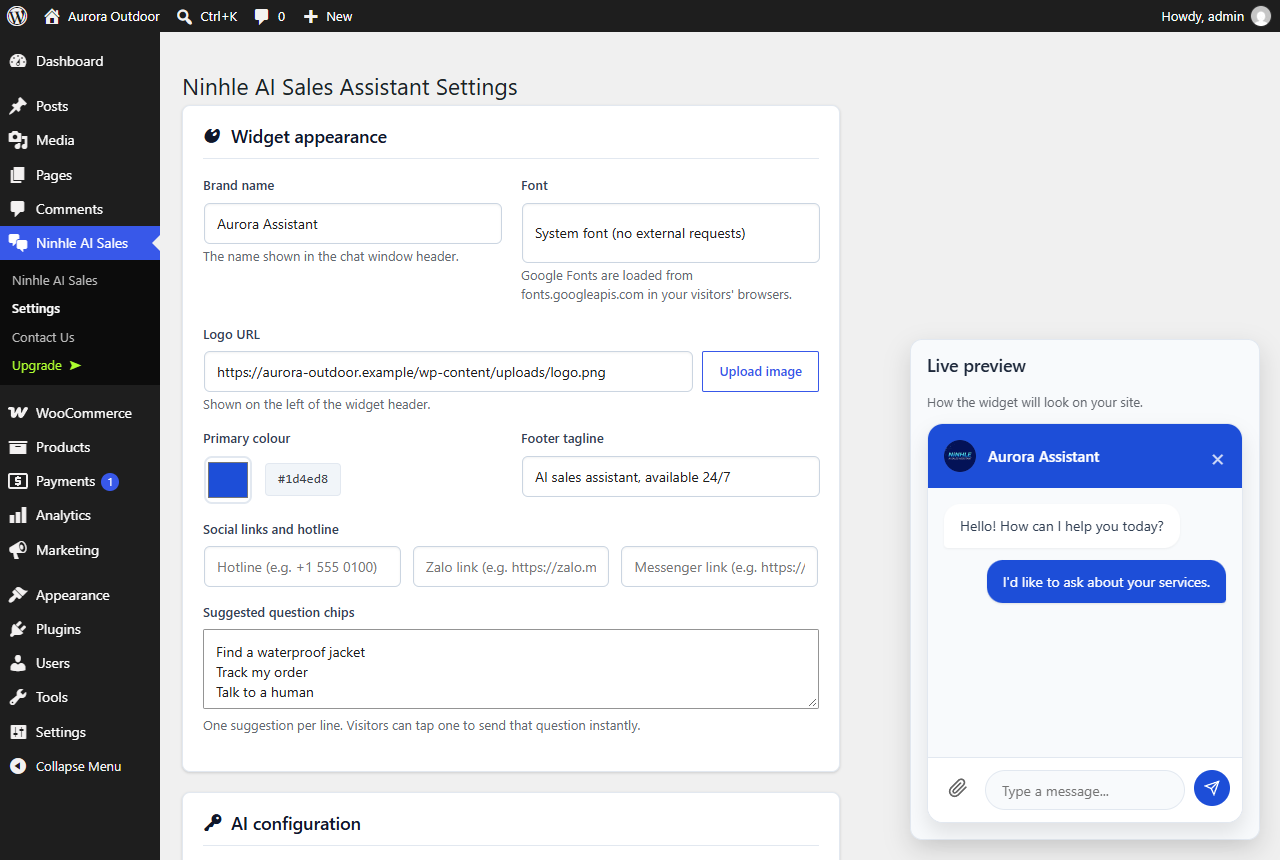The image size is (1280, 860).
Task: Open the Appearance menu
Action: coord(80,595)
